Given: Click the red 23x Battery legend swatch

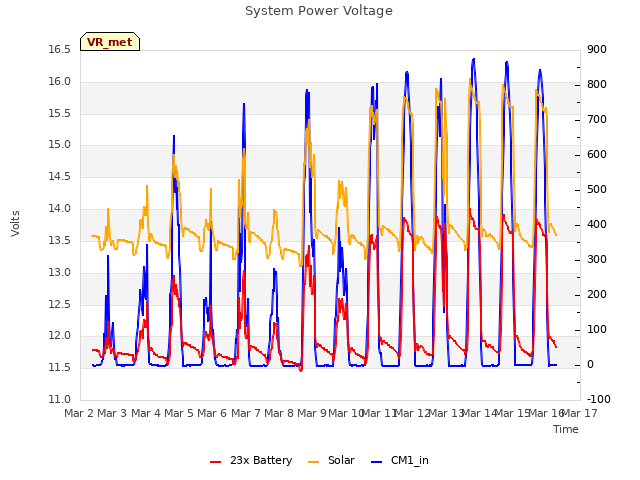Looking at the screenshot, I should pyautogui.click(x=215, y=462).
